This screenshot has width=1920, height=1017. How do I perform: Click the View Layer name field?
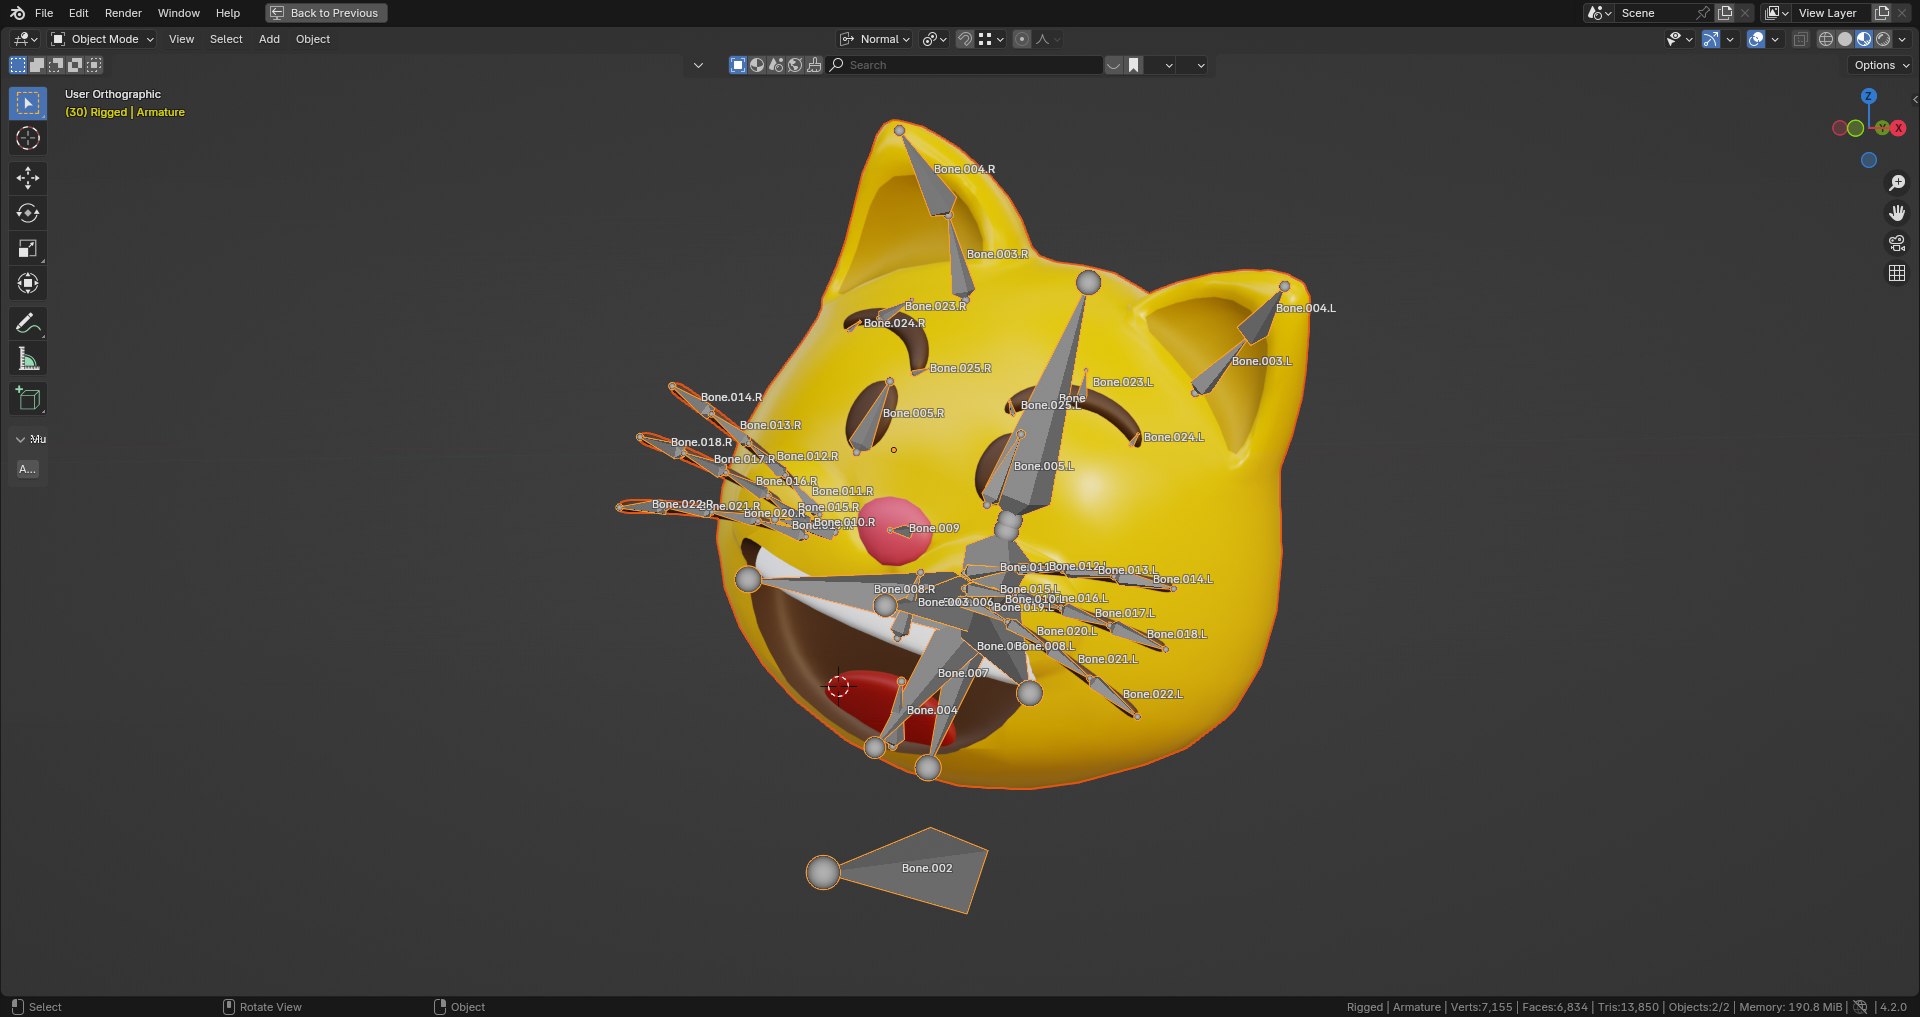click(1832, 13)
